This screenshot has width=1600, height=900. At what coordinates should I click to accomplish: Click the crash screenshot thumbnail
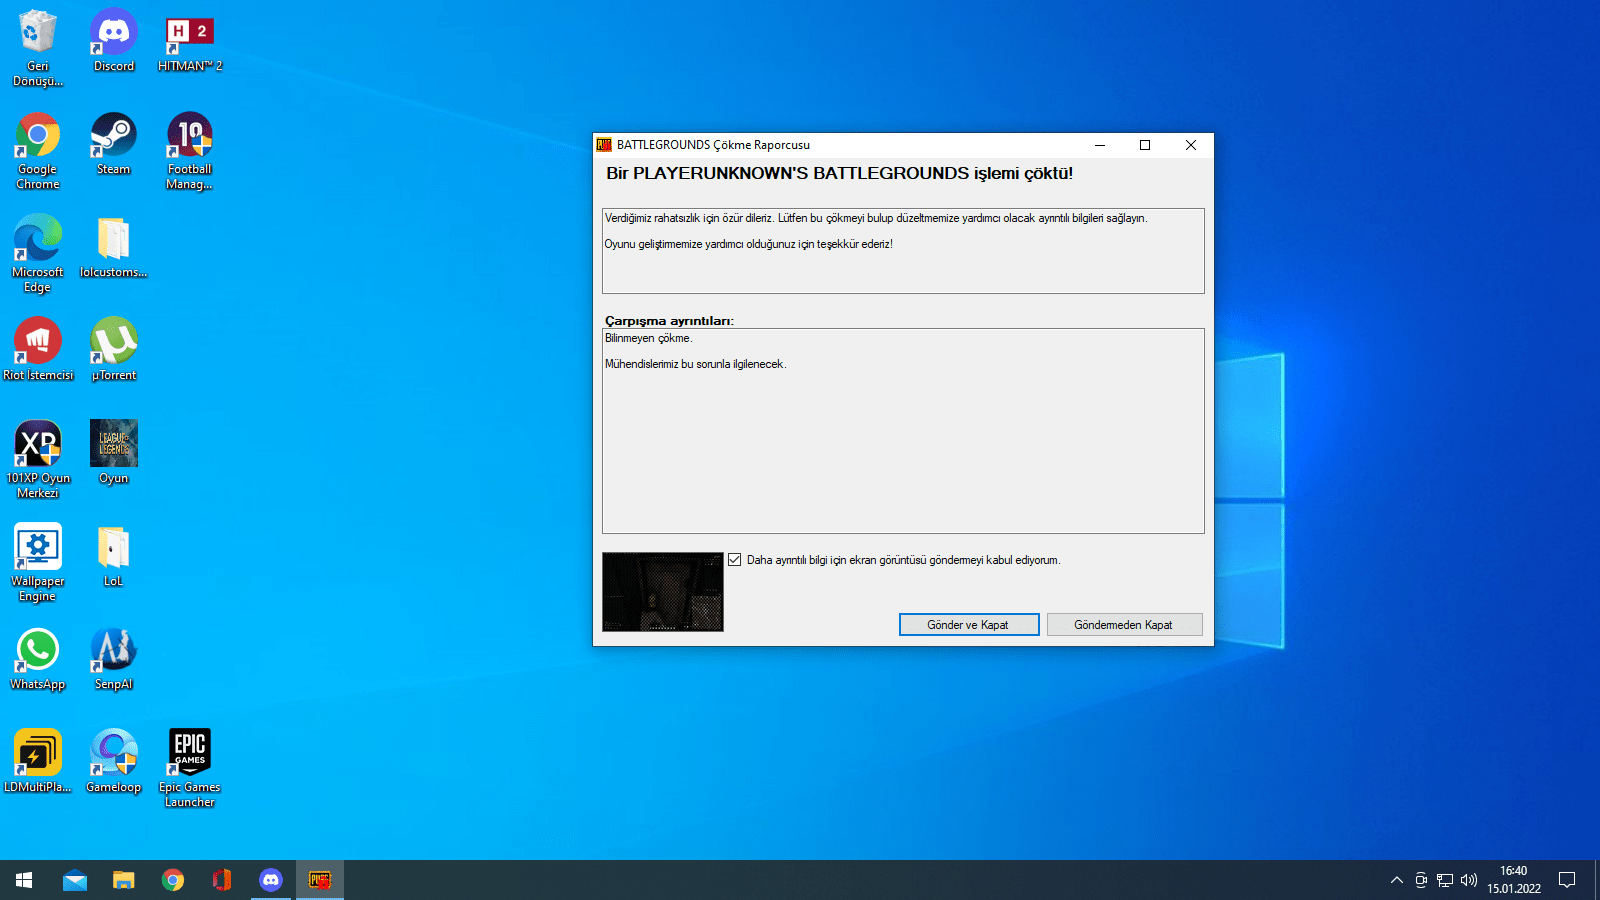[663, 592]
